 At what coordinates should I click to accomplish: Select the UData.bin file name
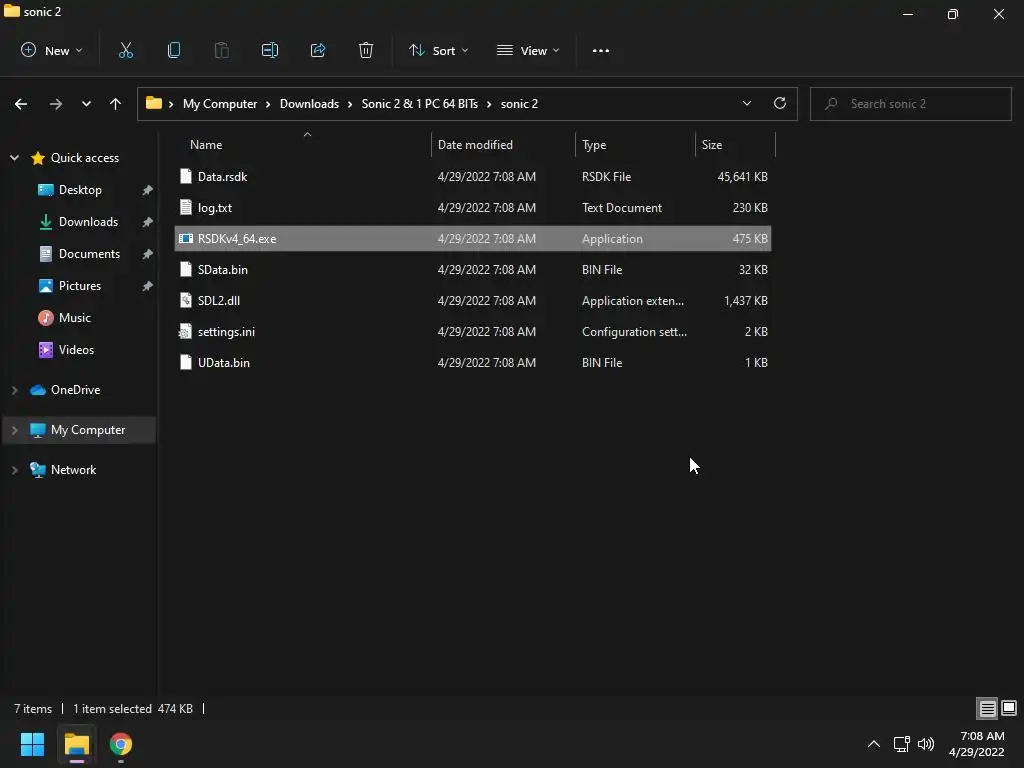[x=223, y=362]
